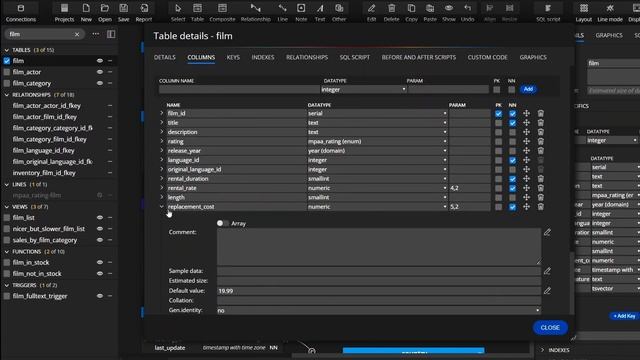Uncheck NN for replacement_cost column
The image size is (640, 360).
pos(512,207)
